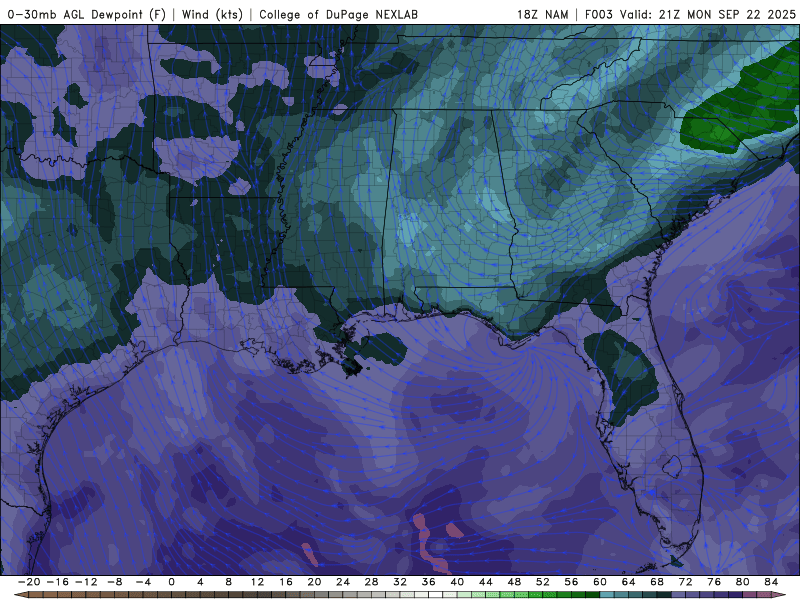Image resolution: width=800 pixels, height=600 pixels.
Task: Click the Lake Okeechobee outline in Florida
Action: coord(672,466)
